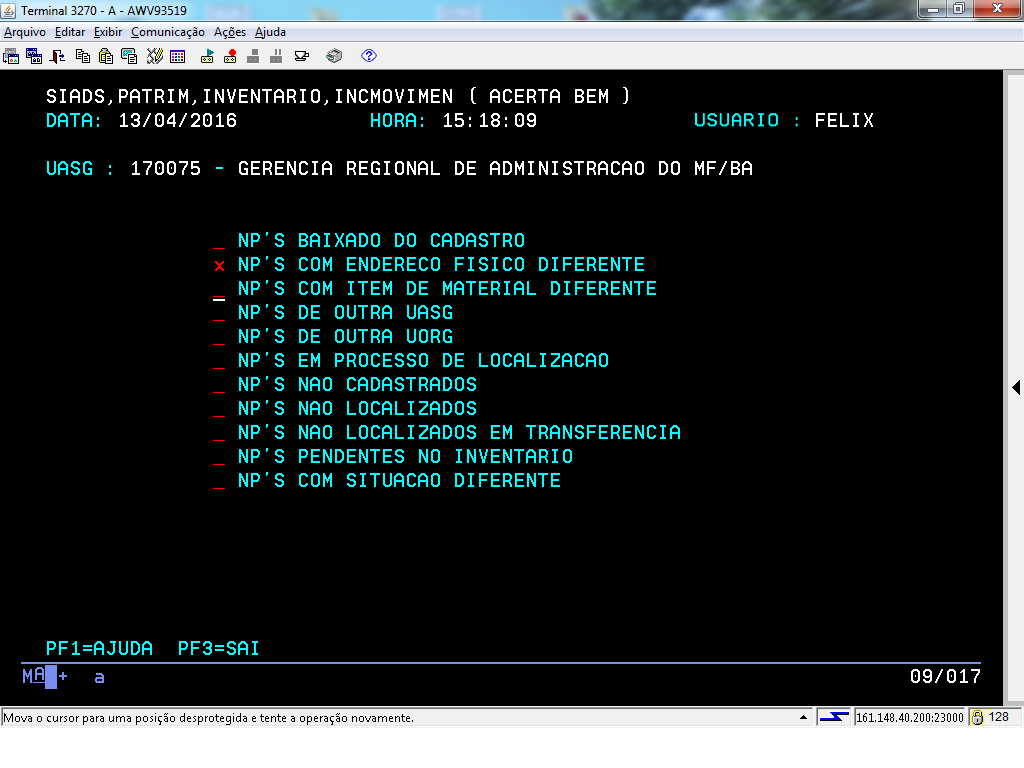Maximize the Terminal 3270 window

tap(959, 8)
